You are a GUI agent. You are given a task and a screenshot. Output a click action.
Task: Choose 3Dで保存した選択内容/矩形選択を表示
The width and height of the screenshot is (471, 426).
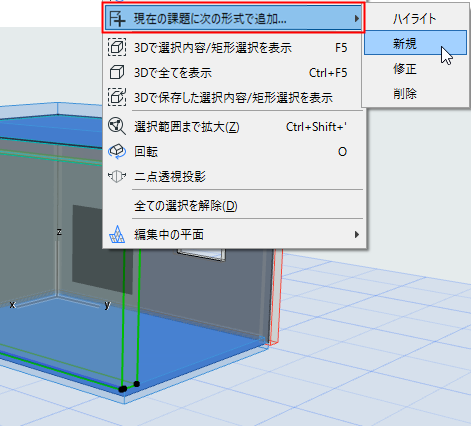click(x=233, y=97)
